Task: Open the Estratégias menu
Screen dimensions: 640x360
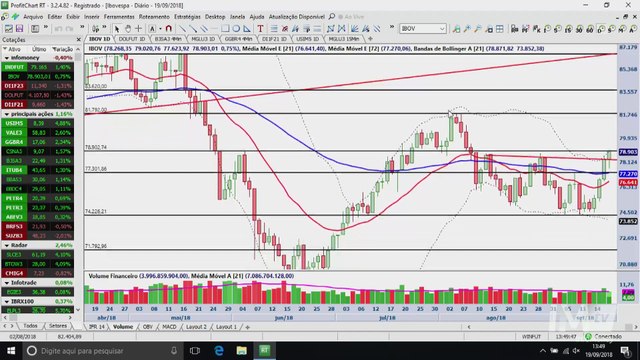Action: coord(187,17)
